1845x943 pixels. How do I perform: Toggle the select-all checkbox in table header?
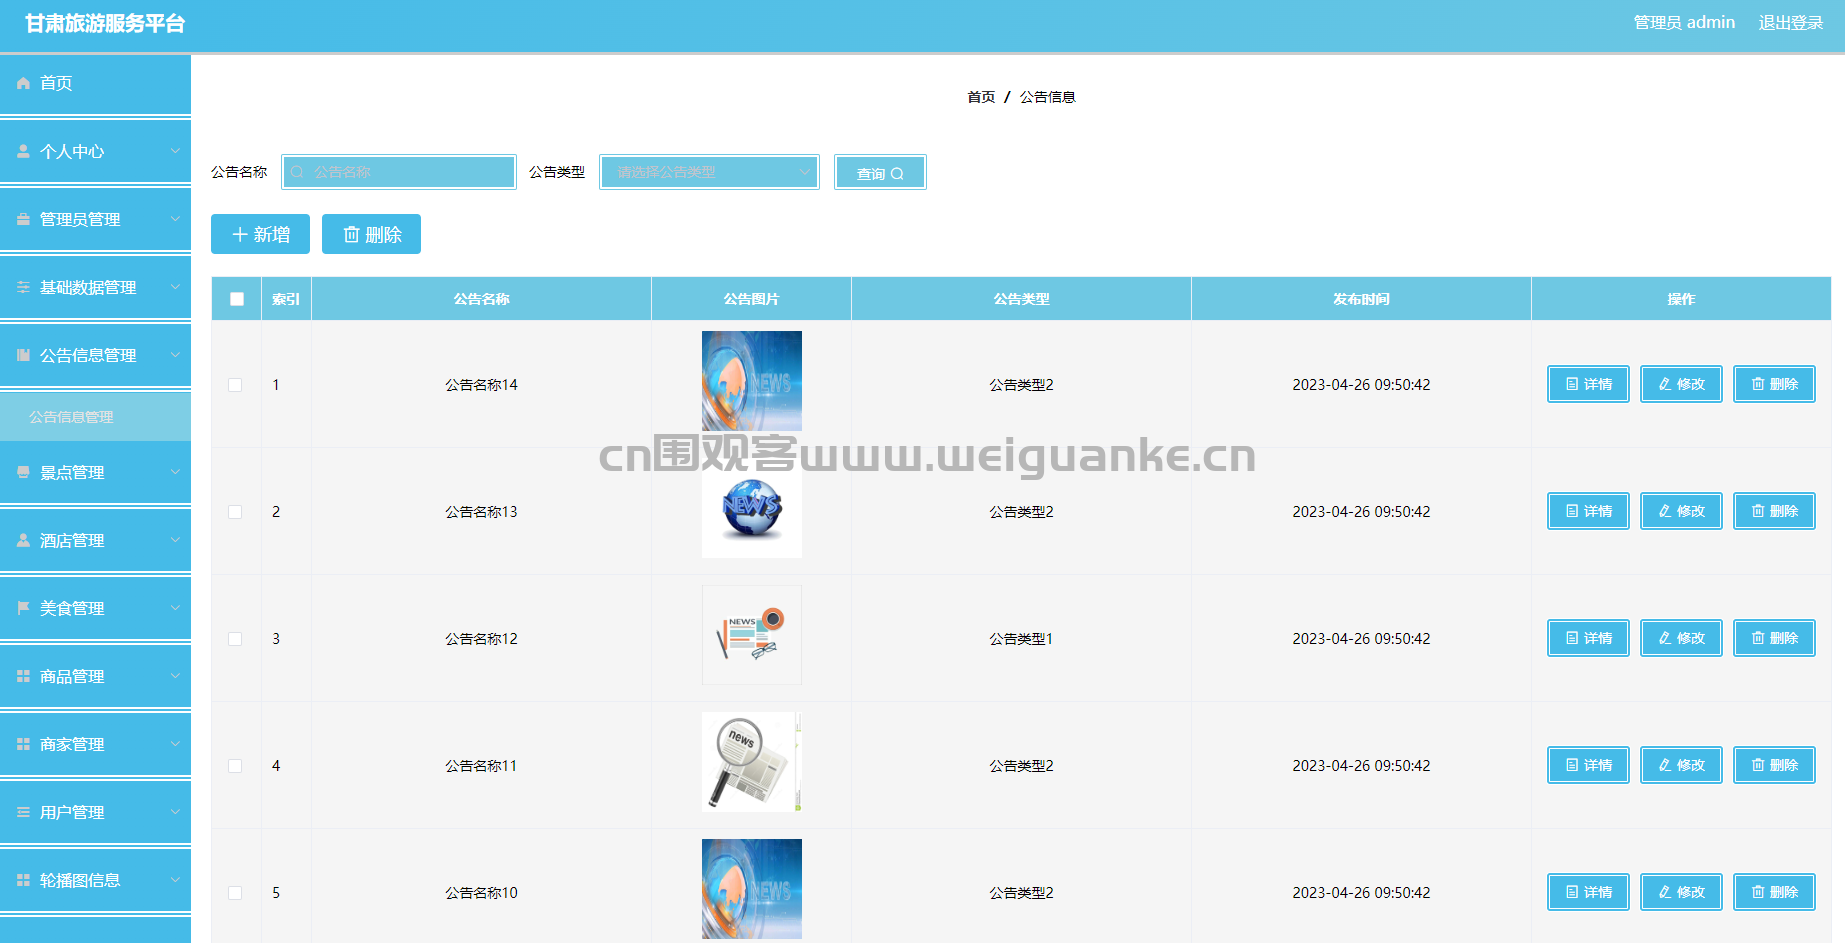click(x=237, y=299)
